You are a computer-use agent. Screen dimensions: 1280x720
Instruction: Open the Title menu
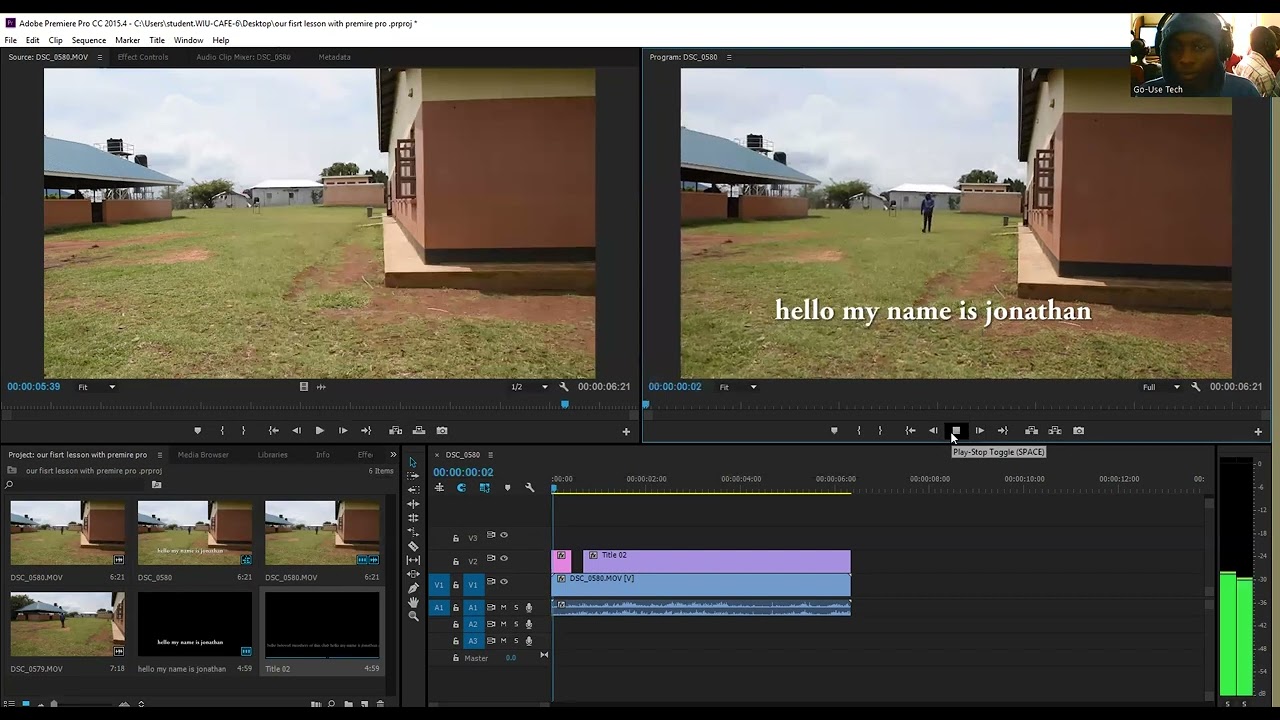[x=157, y=40]
